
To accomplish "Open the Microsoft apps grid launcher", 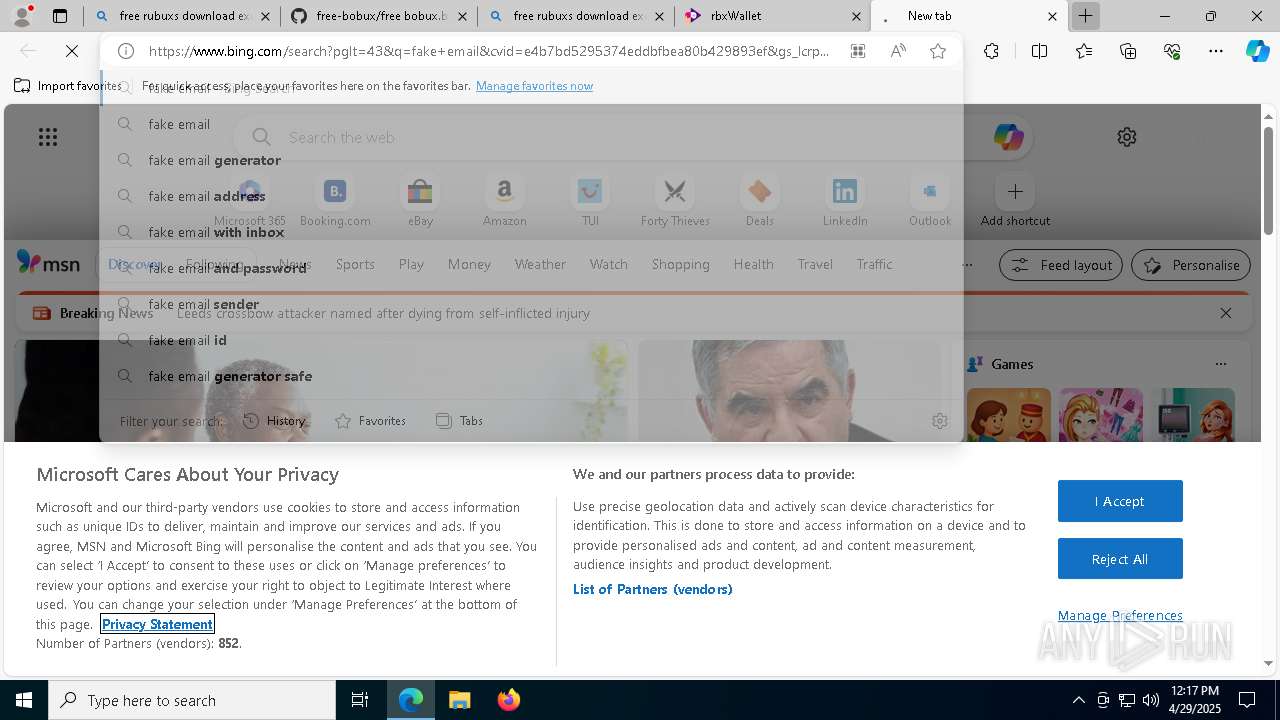I will tap(48, 137).
